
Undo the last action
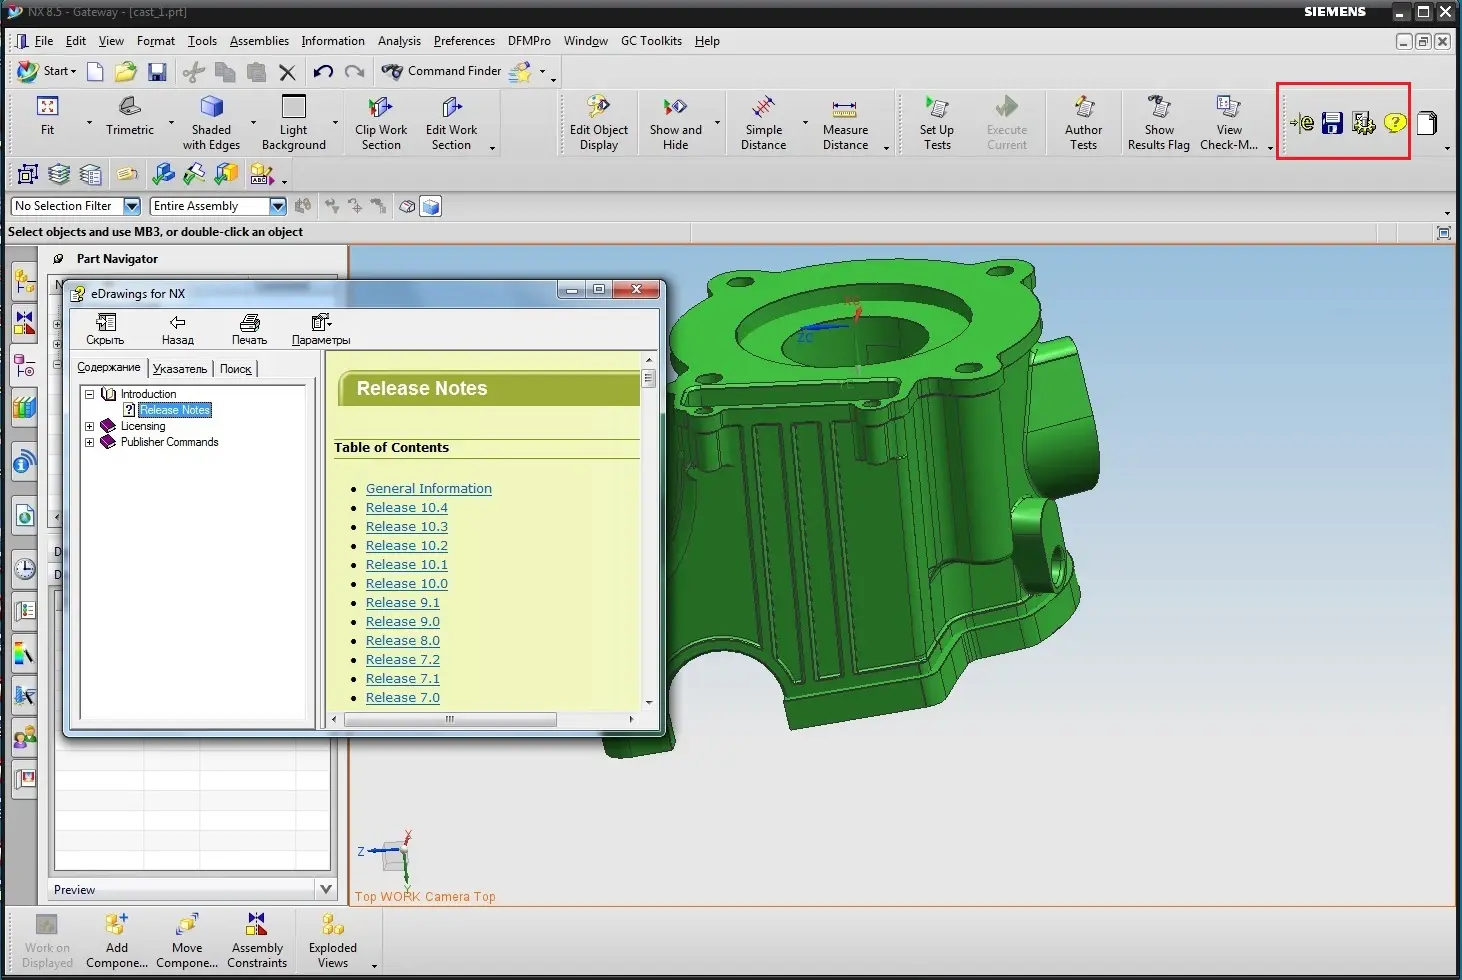(x=323, y=71)
